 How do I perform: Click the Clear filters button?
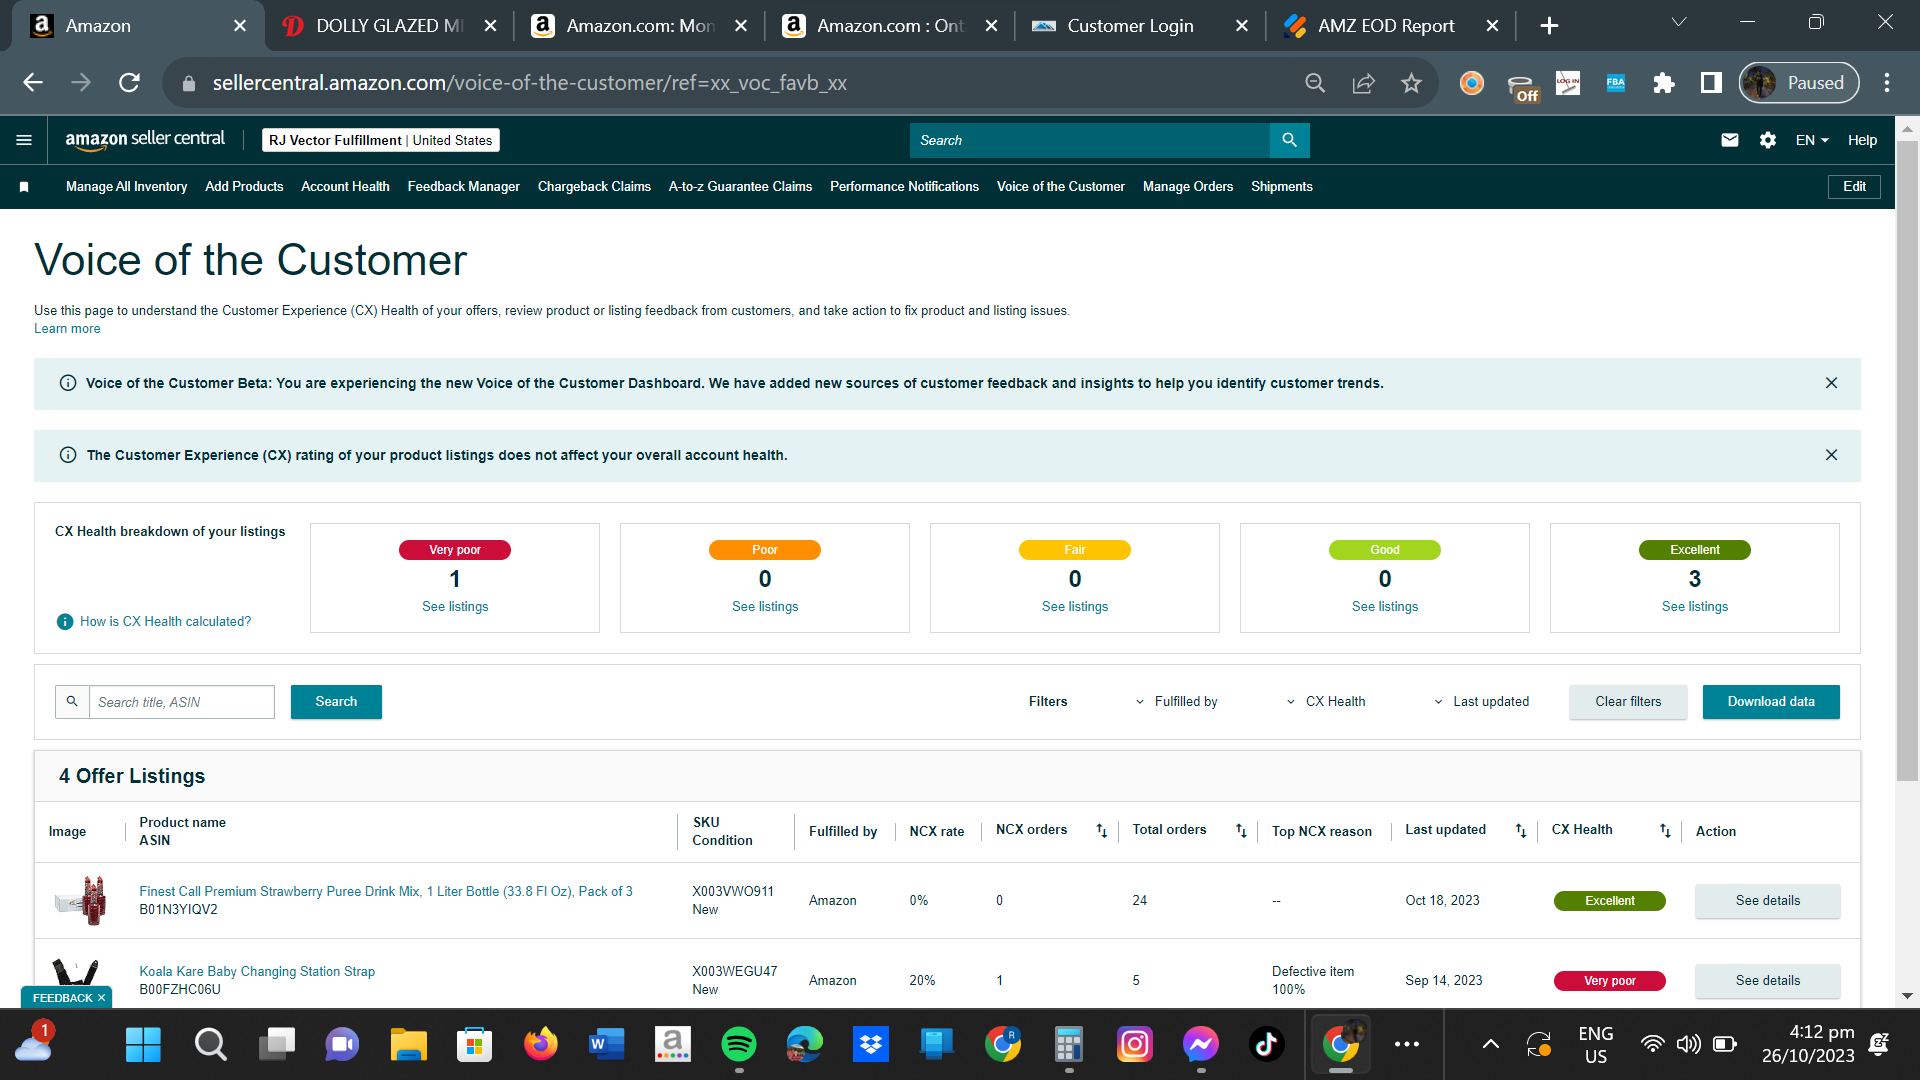[1628, 702]
